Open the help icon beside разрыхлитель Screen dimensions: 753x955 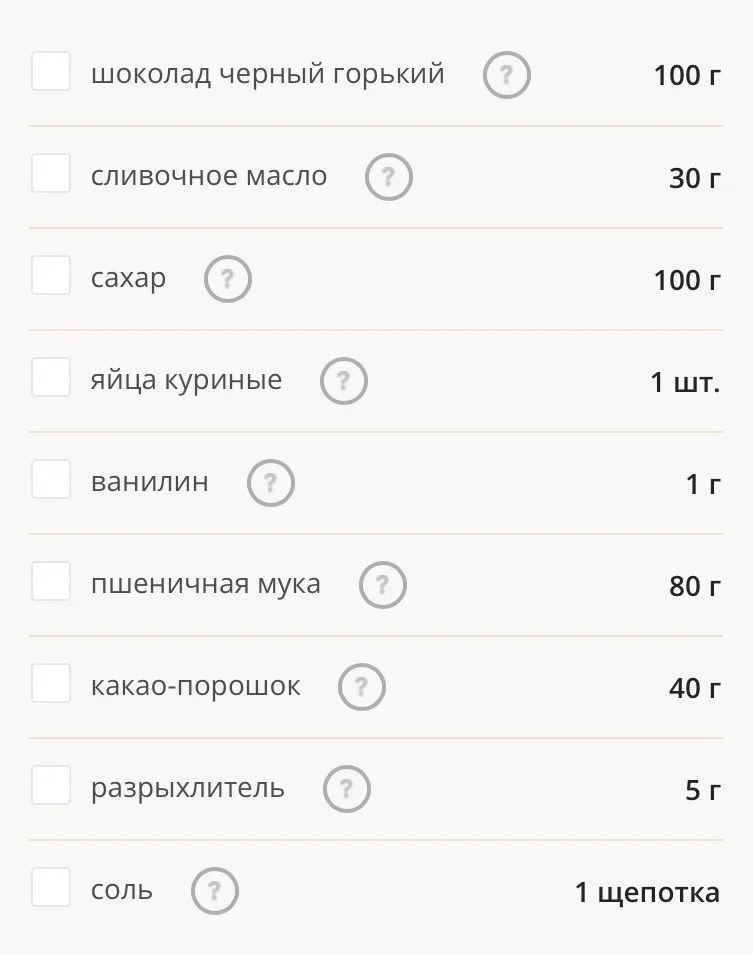(x=347, y=789)
